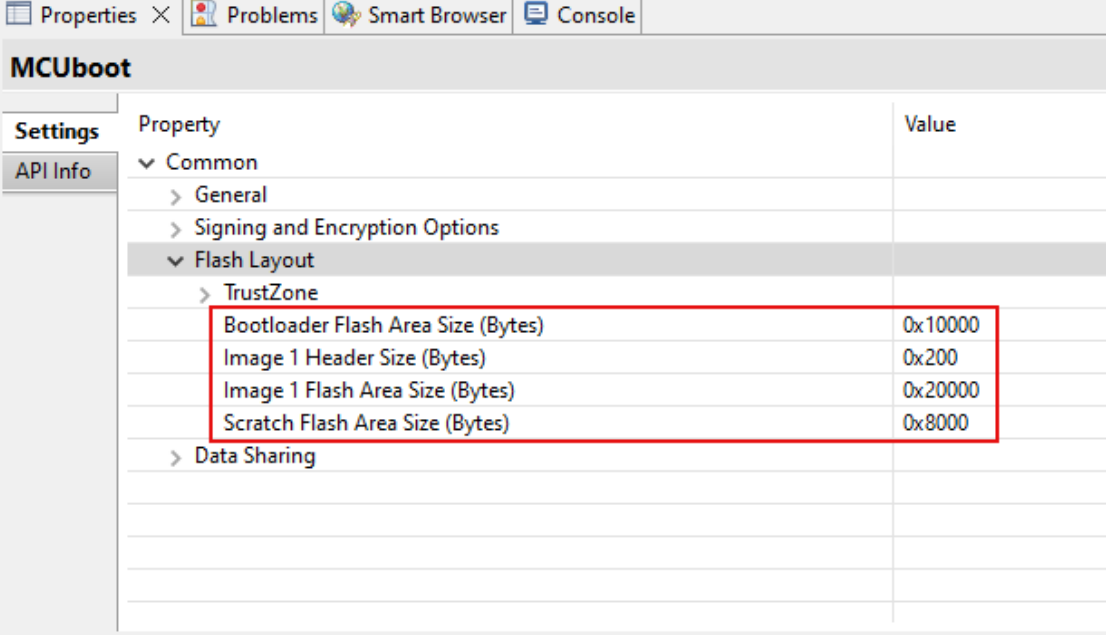The width and height of the screenshot is (1116, 635).
Task: Expand Signing and Encryption Options
Action: click(175, 227)
